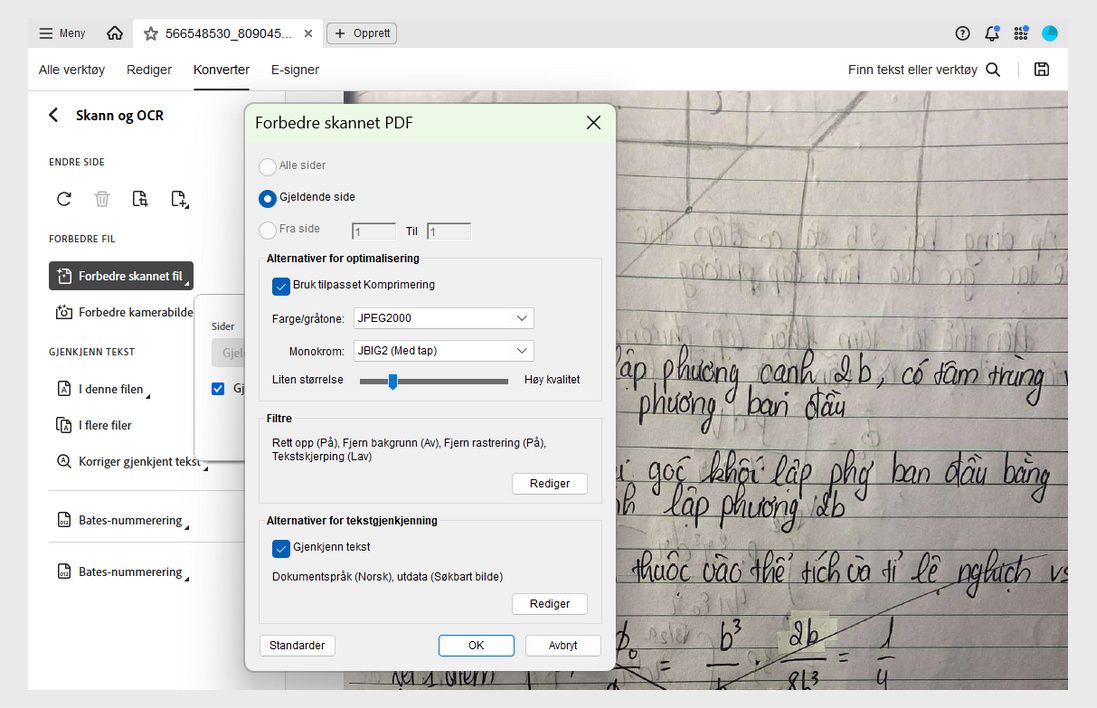1097x708 pixels.
Task: Disable the Gjenkjenn tekst checkbox
Action: [281, 548]
